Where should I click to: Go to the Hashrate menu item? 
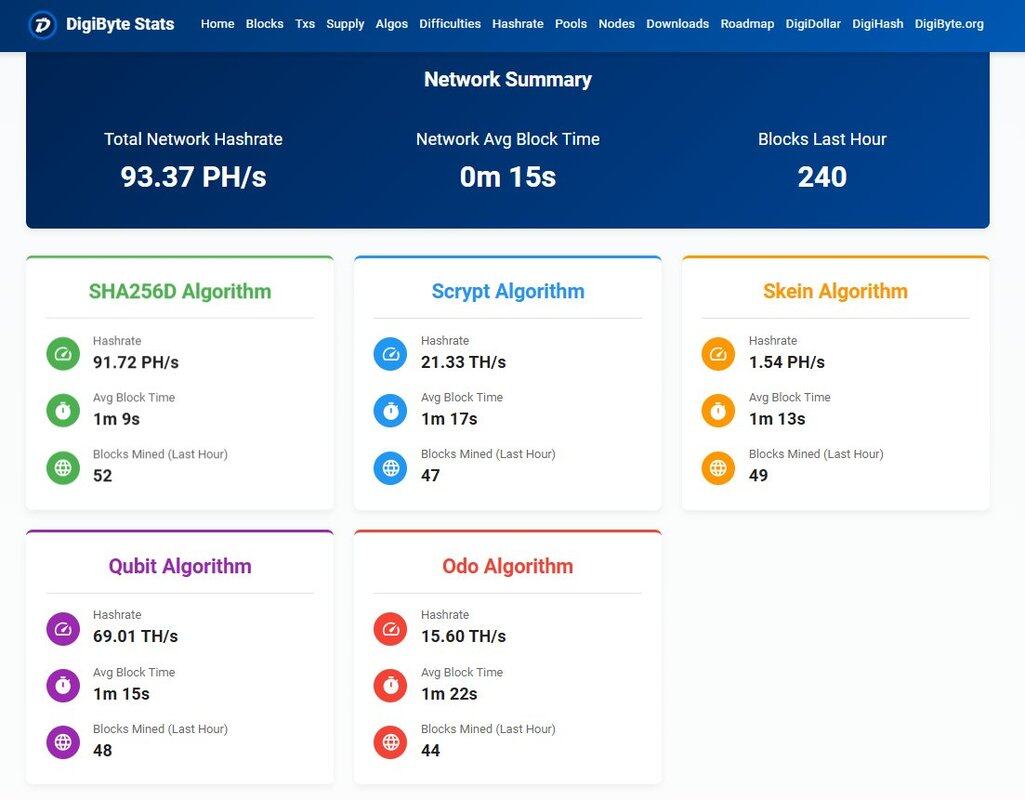pos(518,24)
